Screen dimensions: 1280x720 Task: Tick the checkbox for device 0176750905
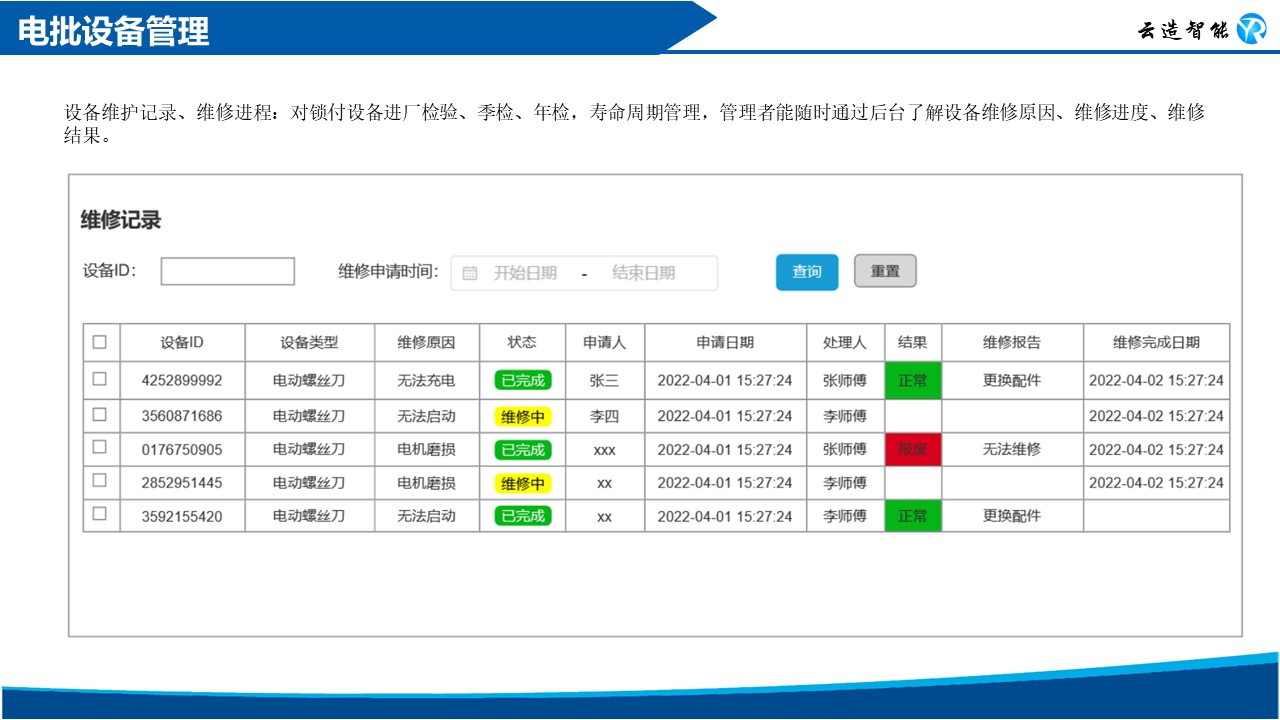pos(99,447)
